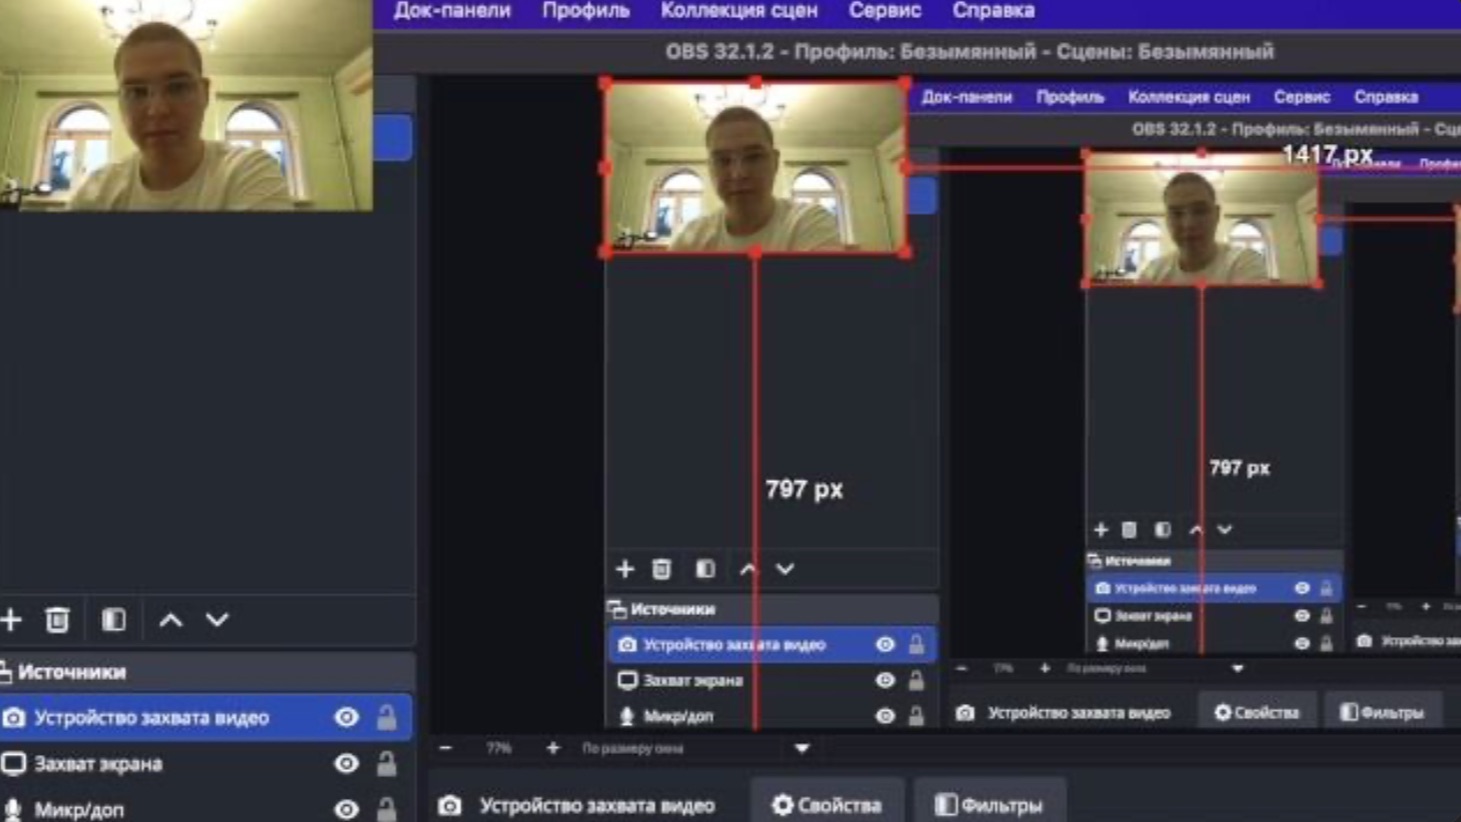
Task: Click the trash icon in the smallest mirrored Sources toolbar
Action: (x=1129, y=530)
